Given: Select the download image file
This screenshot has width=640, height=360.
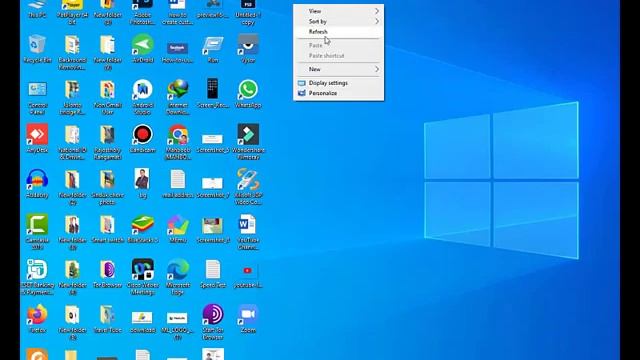Looking at the screenshot, I should 142,322.
